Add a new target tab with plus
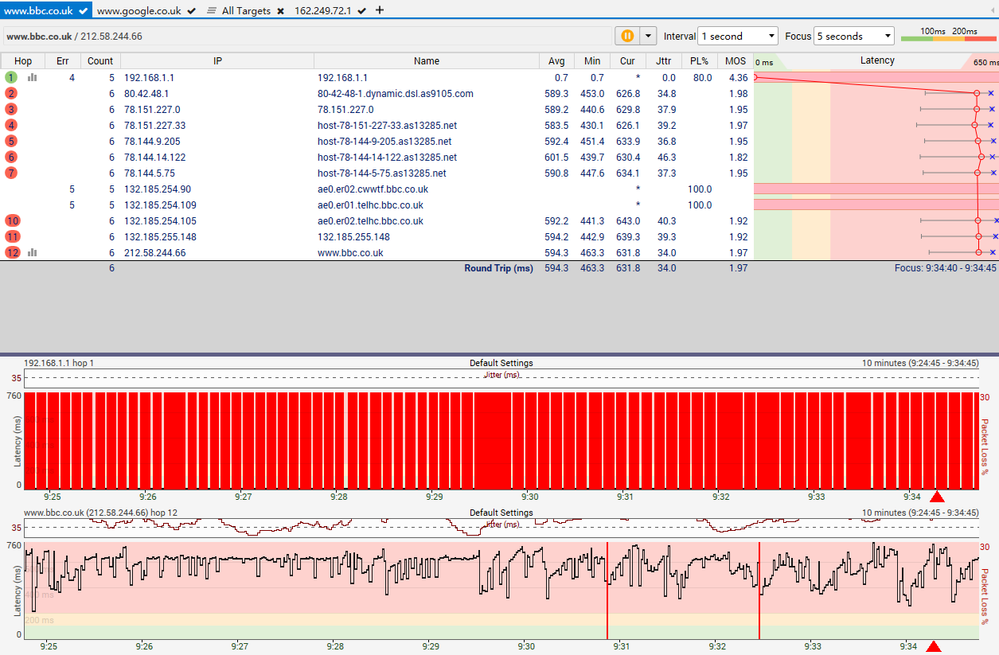Viewport: 999px width, 655px height. pos(380,10)
